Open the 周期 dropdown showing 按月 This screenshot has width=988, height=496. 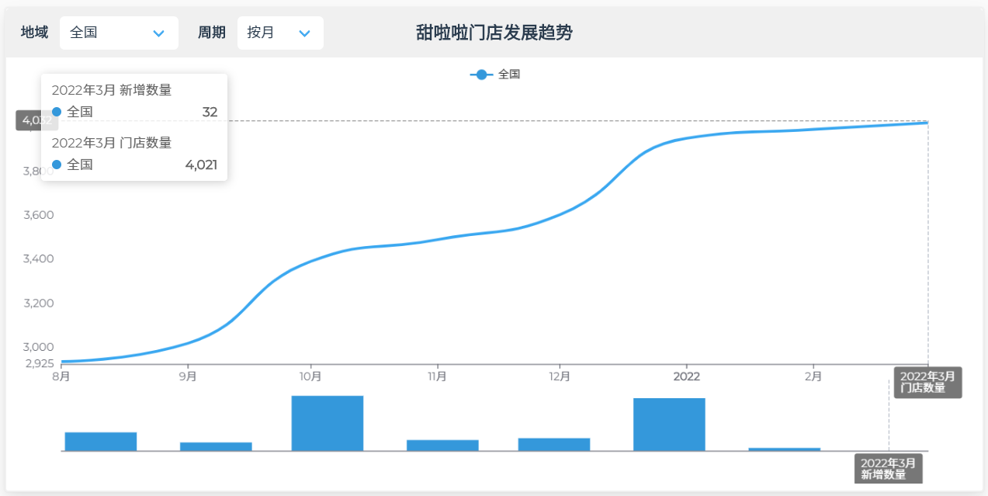(279, 33)
